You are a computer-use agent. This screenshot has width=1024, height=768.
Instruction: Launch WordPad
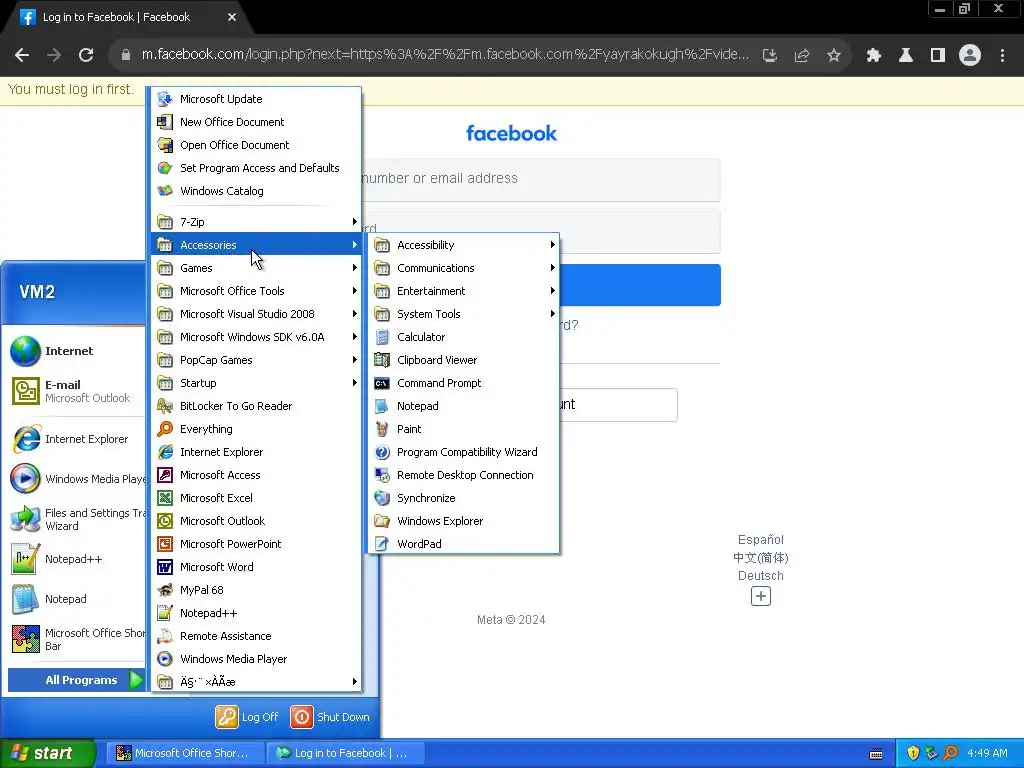click(x=463, y=543)
